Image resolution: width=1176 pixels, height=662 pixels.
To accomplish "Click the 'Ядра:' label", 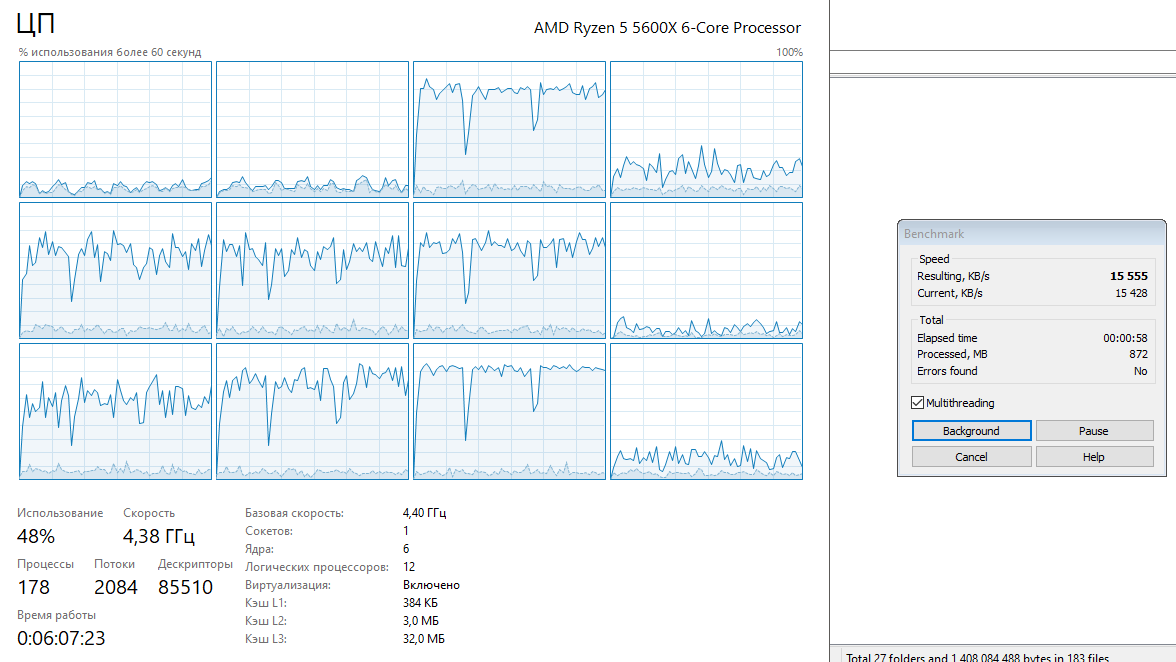I will pyautogui.click(x=260, y=549).
